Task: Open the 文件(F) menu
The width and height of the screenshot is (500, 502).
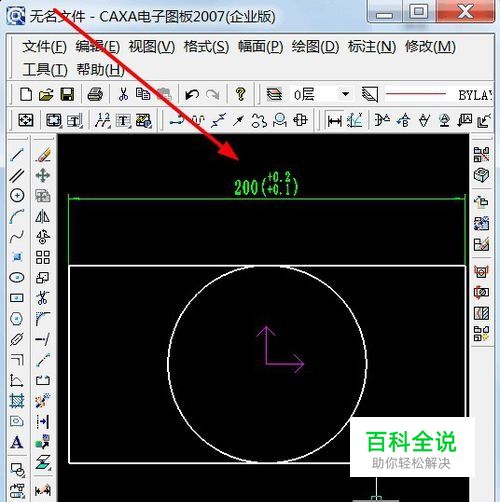Action: [45, 47]
